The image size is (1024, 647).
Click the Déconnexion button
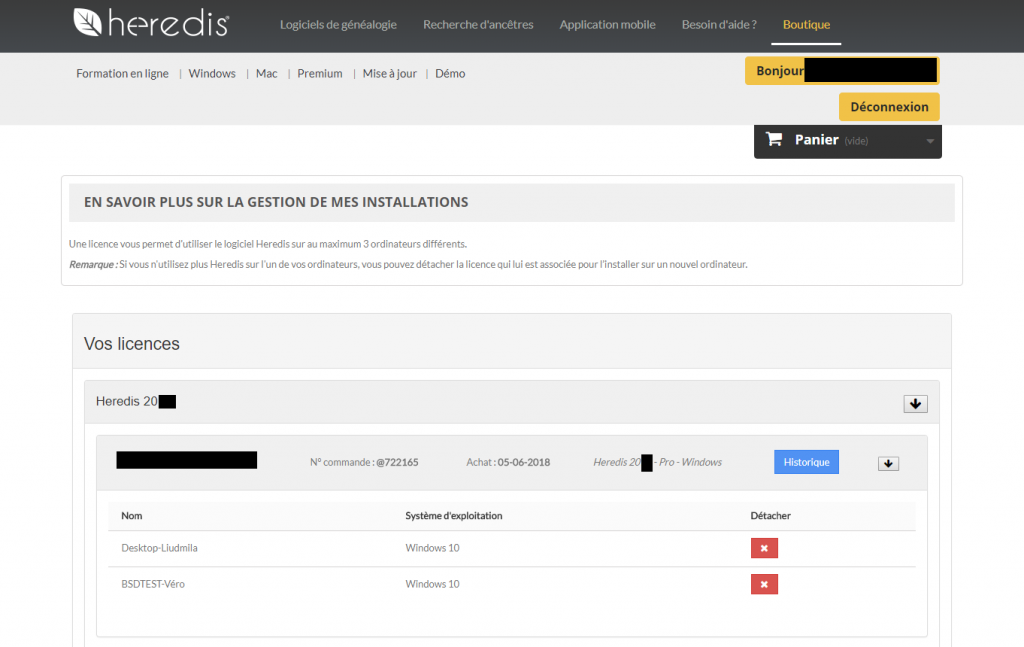(x=888, y=106)
